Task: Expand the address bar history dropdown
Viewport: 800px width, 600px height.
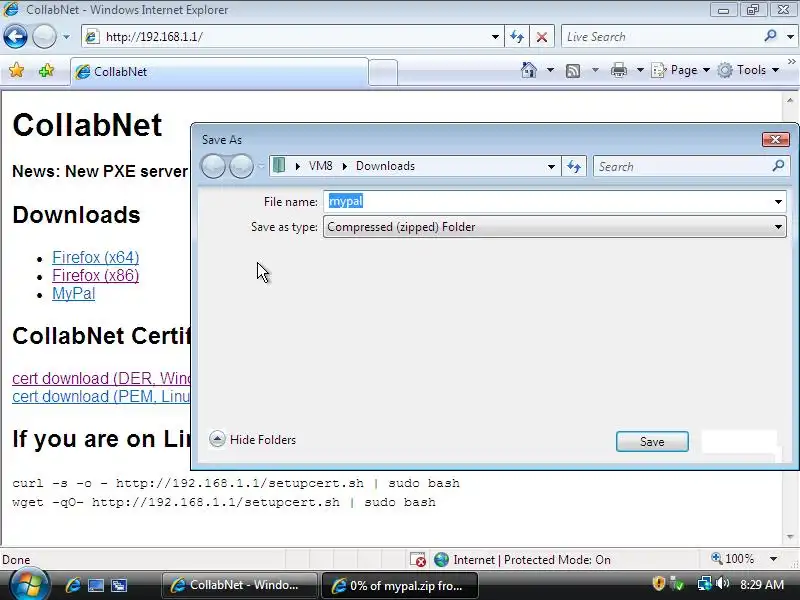Action: pyautogui.click(x=495, y=37)
